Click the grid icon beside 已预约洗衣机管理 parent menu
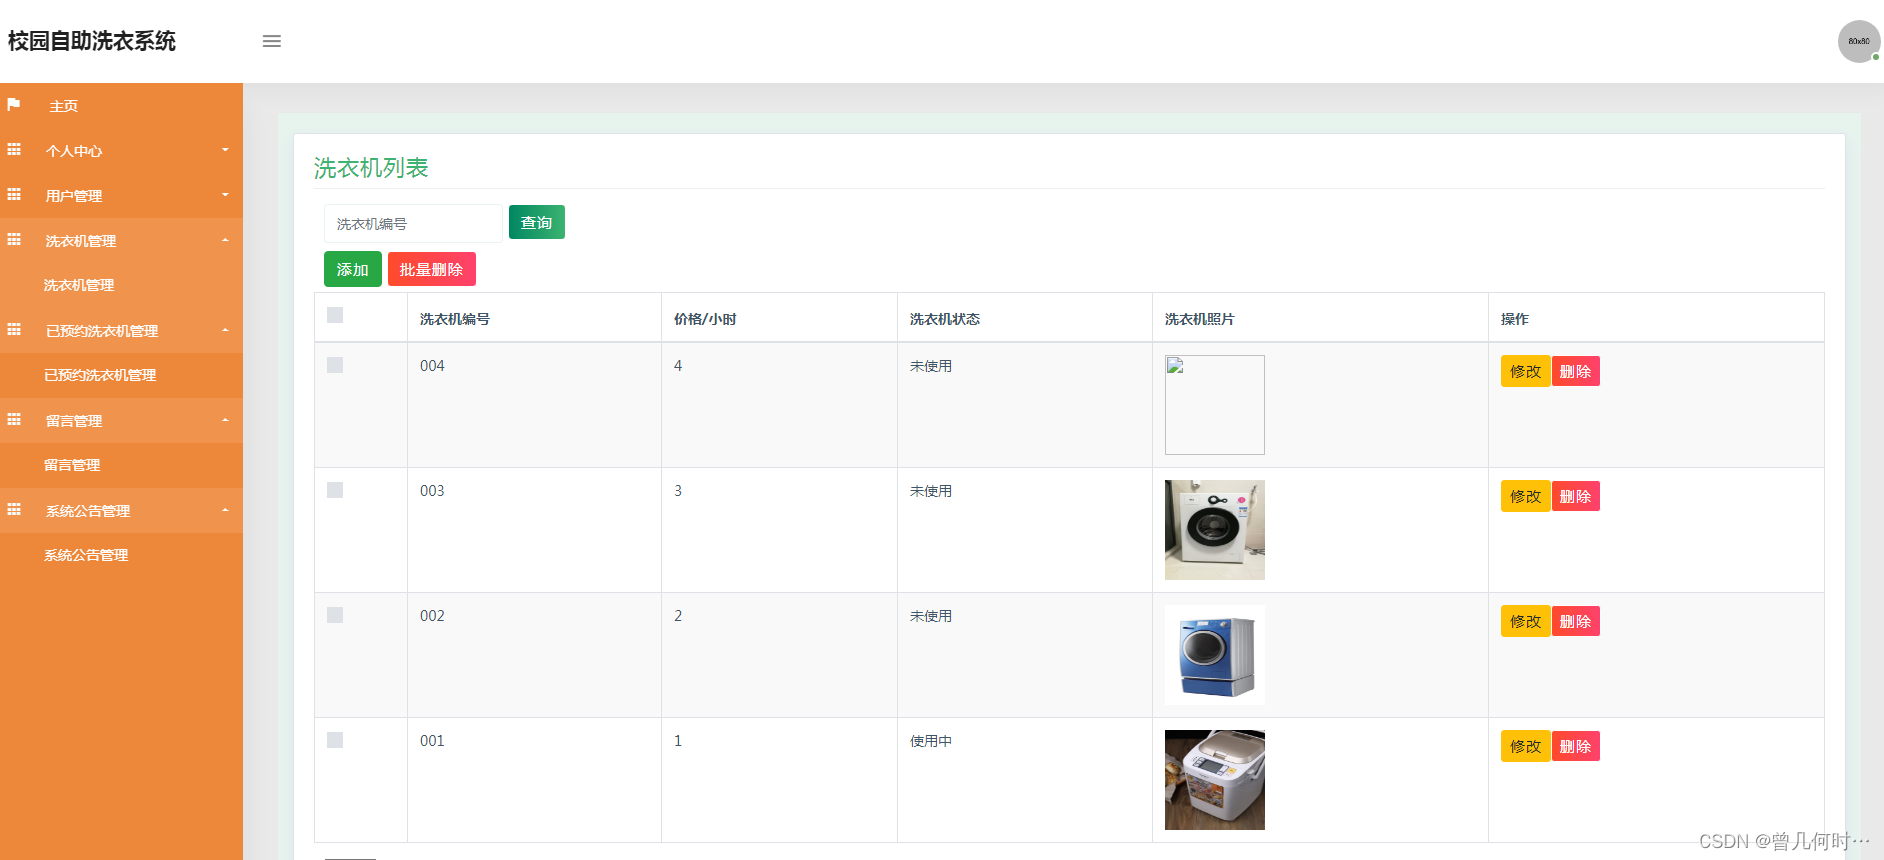This screenshot has height=860, width=1884. [x=14, y=330]
